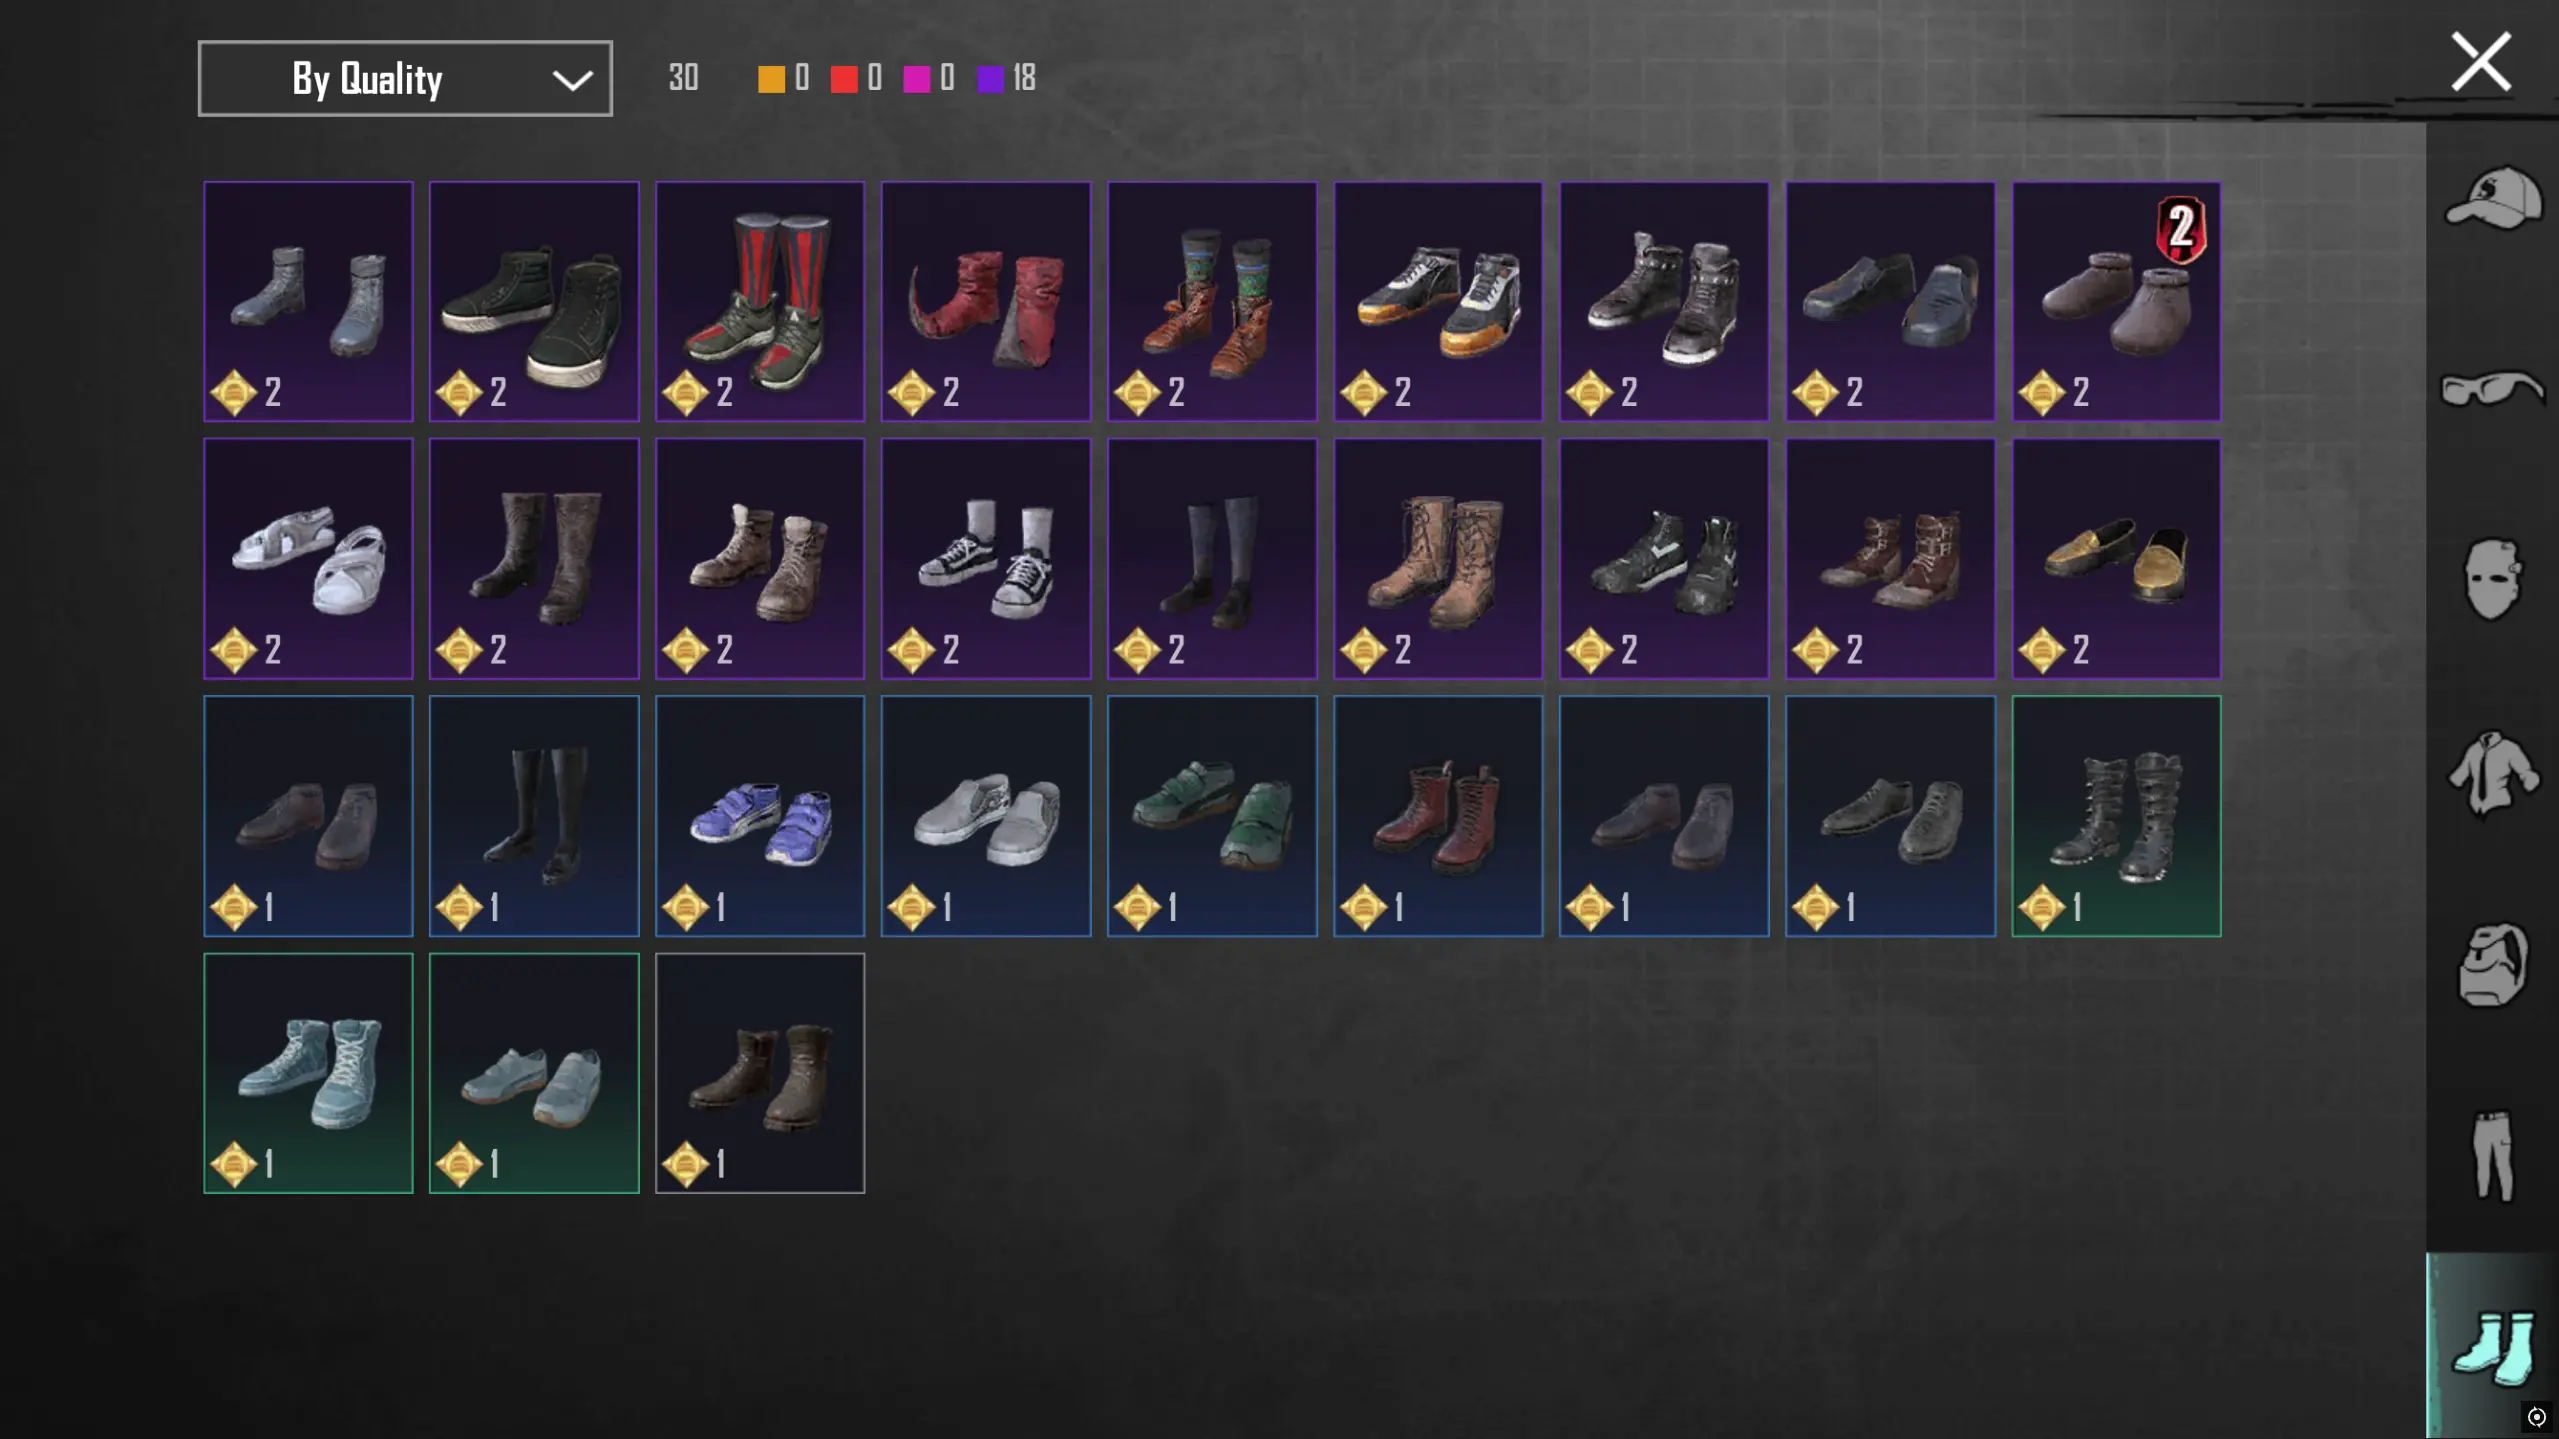This screenshot has height=1439, width=2559.
Task: Select the face mask category icon
Action: point(2493,580)
